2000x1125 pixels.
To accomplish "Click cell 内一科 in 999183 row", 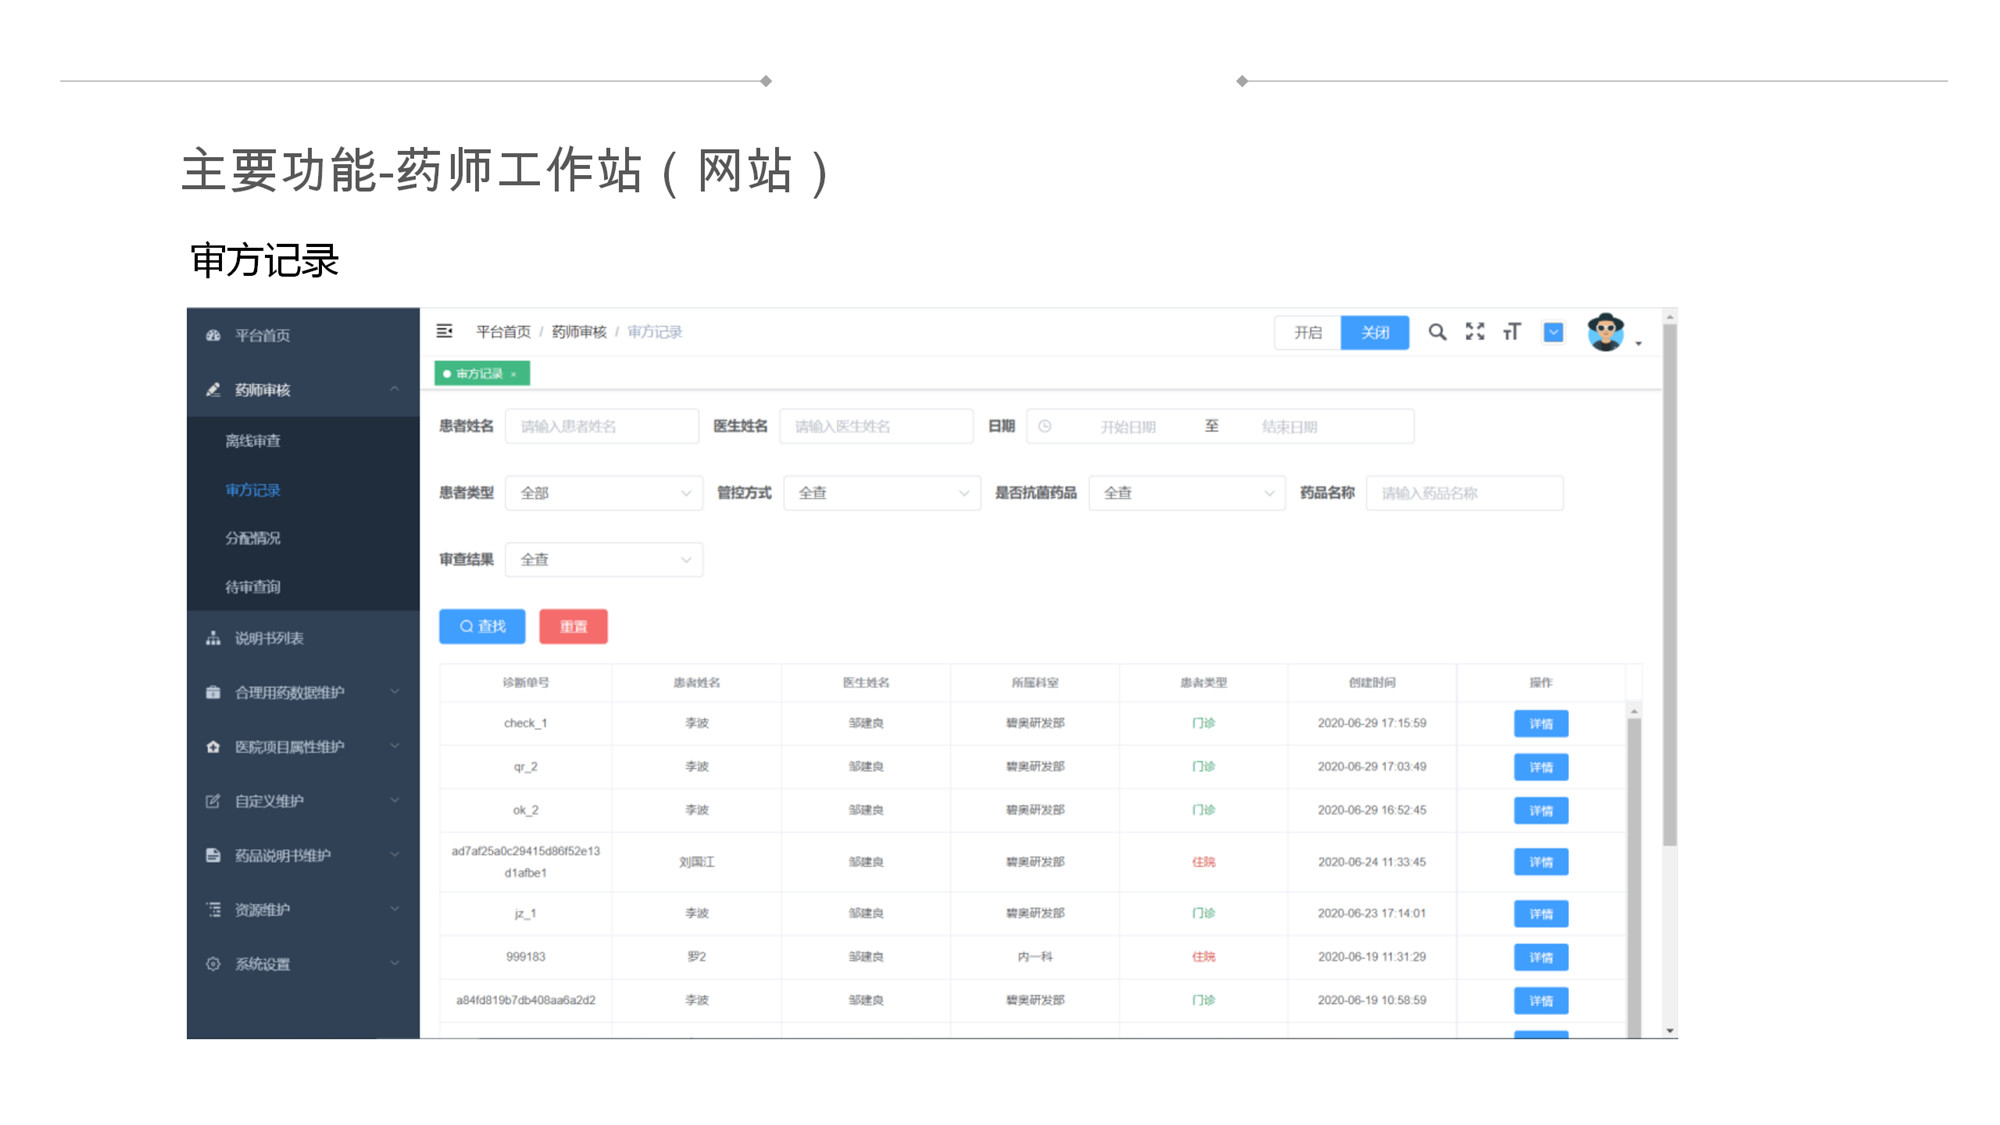I will click(1035, 957).
